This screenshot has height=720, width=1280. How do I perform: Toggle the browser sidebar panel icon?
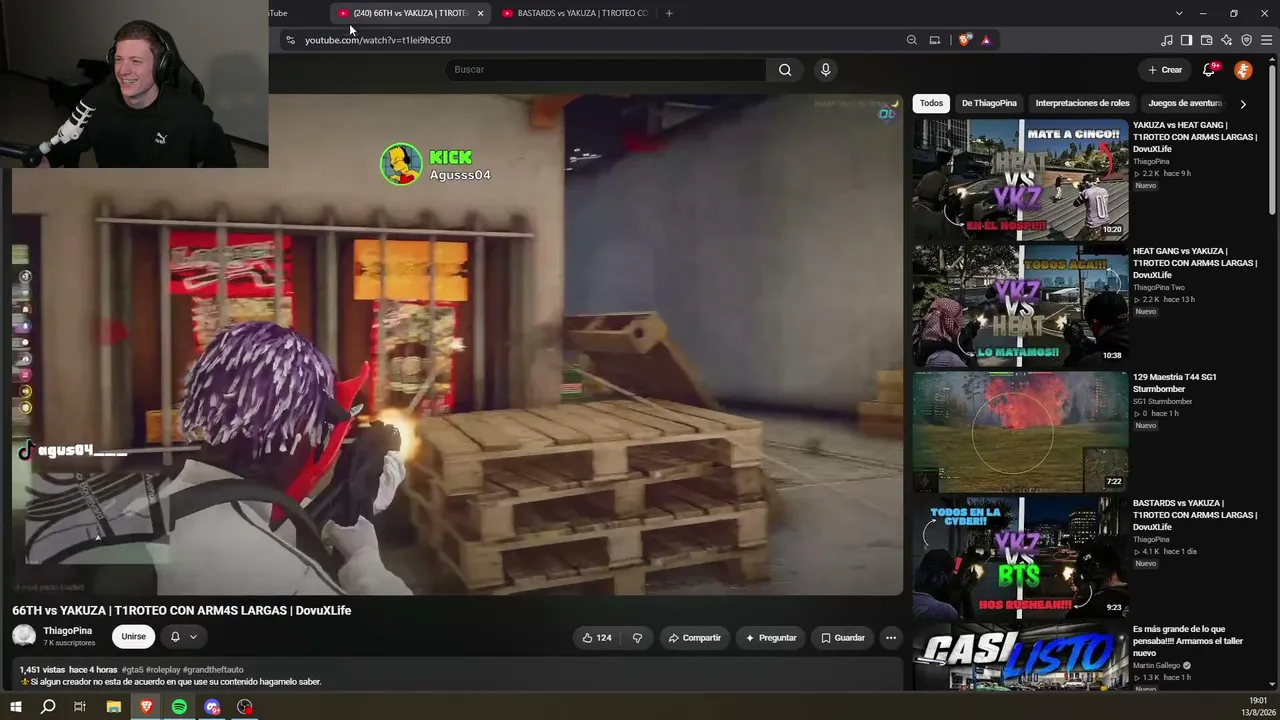click(1186, 40)
